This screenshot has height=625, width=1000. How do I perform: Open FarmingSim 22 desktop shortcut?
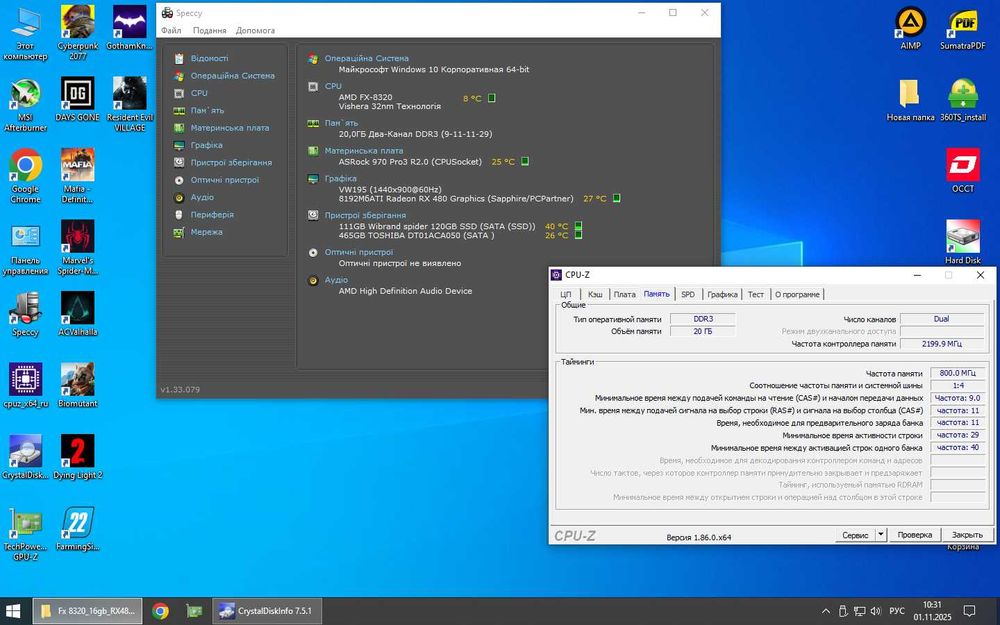pyautogui.click(x=78, y=528)
